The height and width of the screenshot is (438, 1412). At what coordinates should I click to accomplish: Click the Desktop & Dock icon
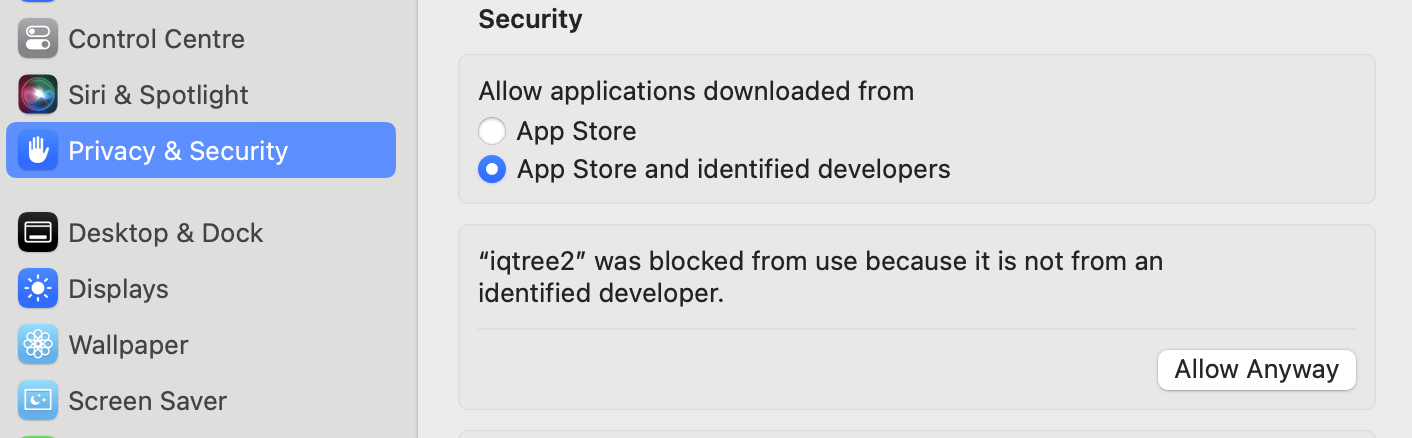tap(38, 232)
